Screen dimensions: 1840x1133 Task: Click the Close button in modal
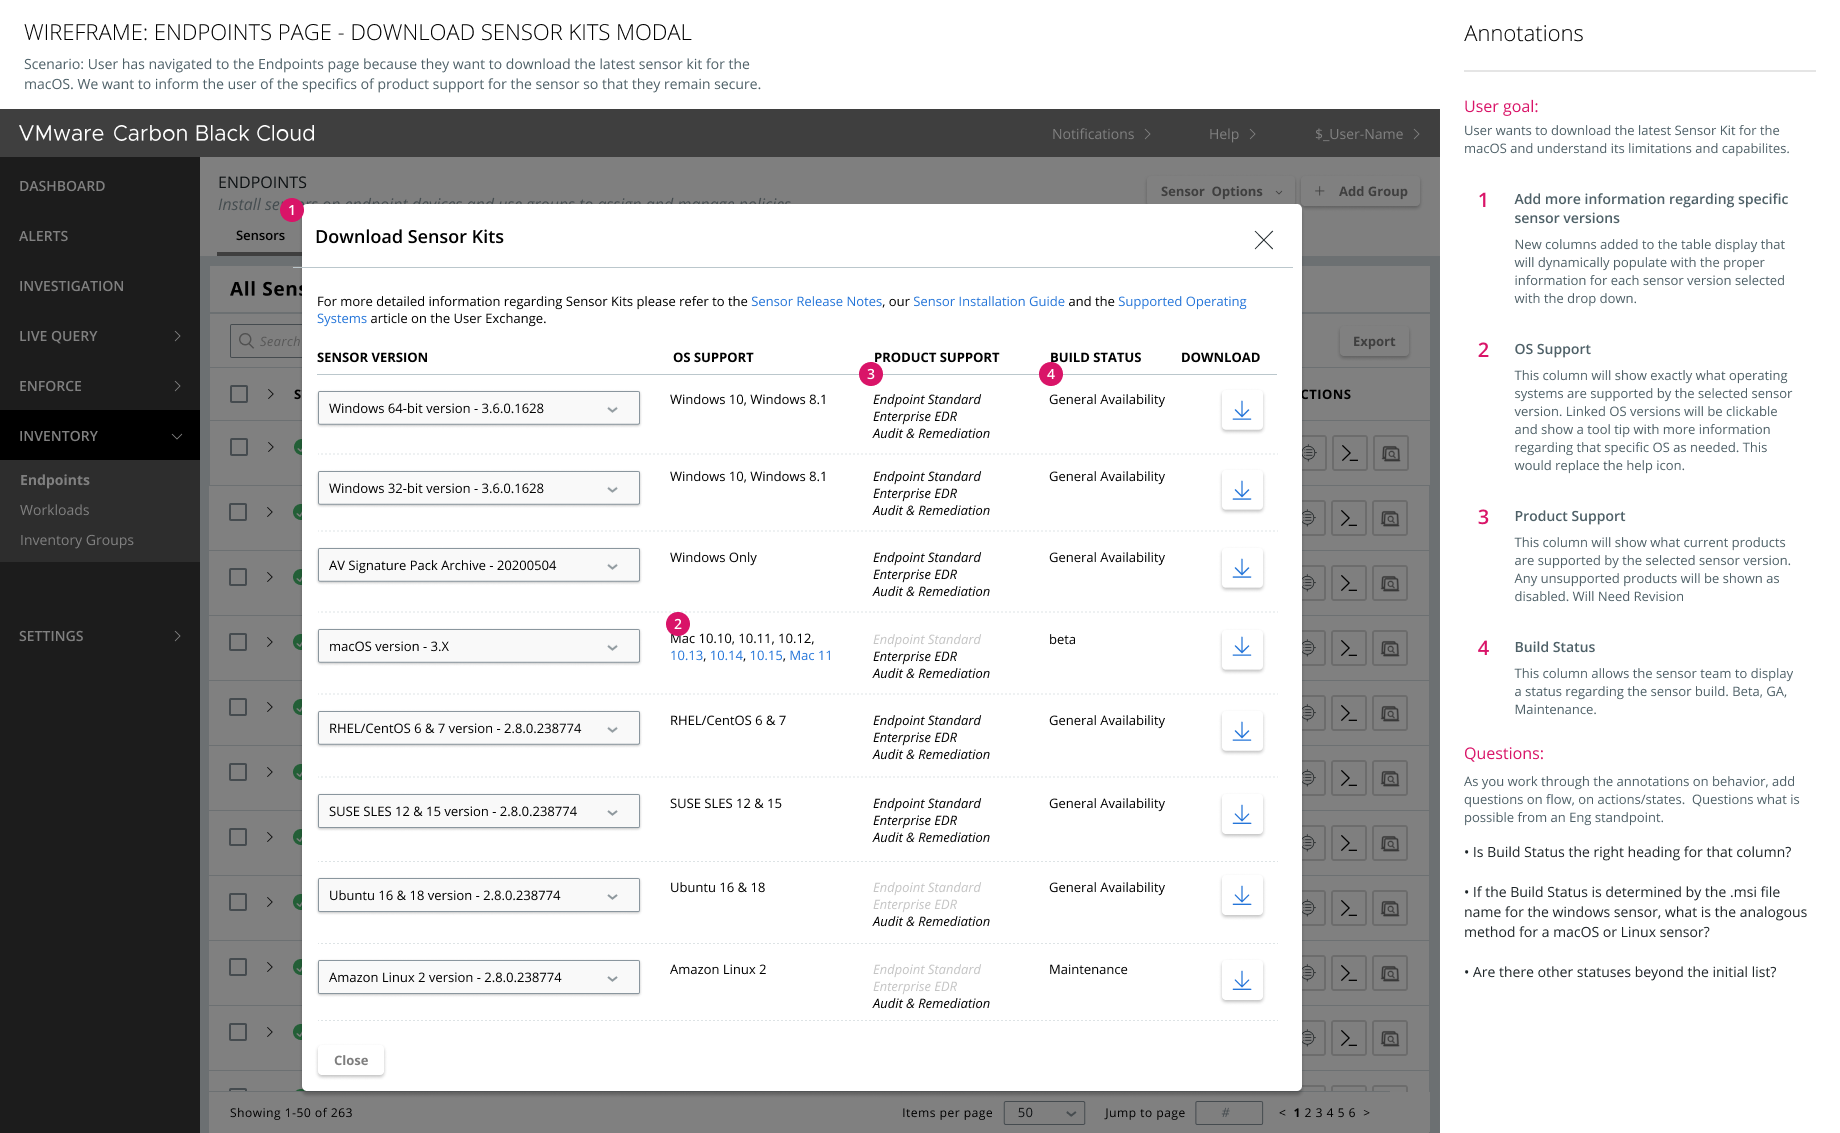pos(351,1060)
